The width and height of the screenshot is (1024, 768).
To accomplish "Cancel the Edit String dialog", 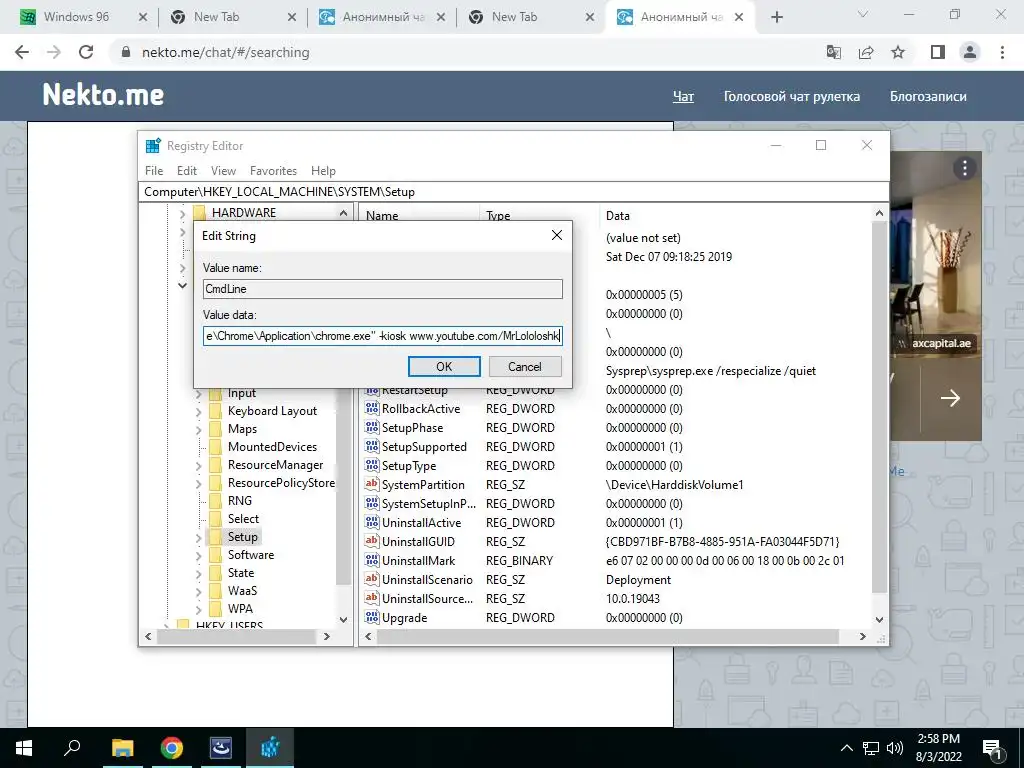I will pyautogui.click(x=525, y=366).
